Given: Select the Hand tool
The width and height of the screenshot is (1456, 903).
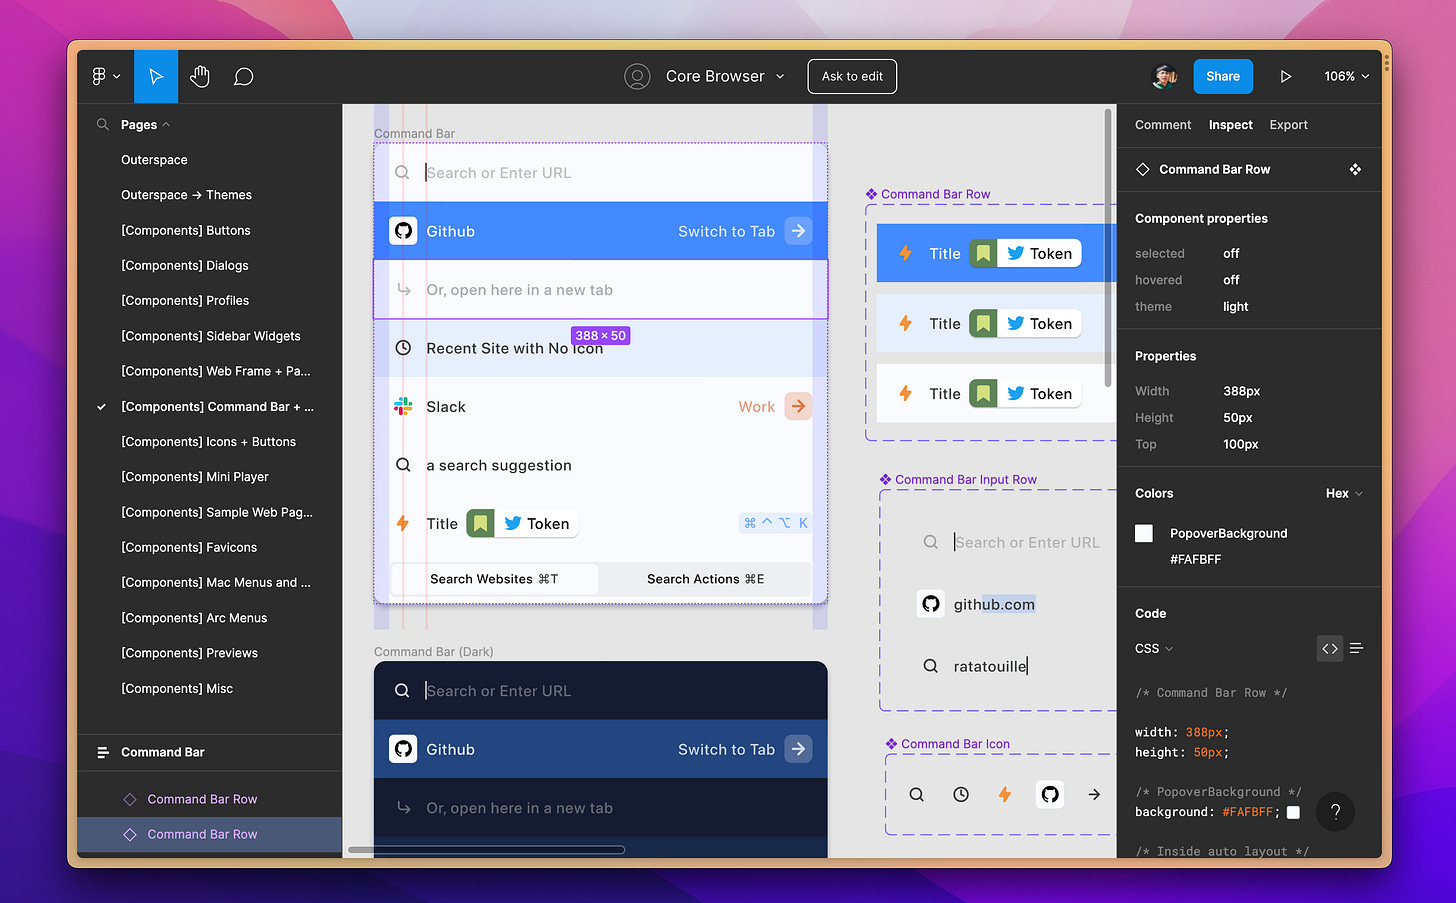Looking at the screenshot, I should click(x=200, y=76).
